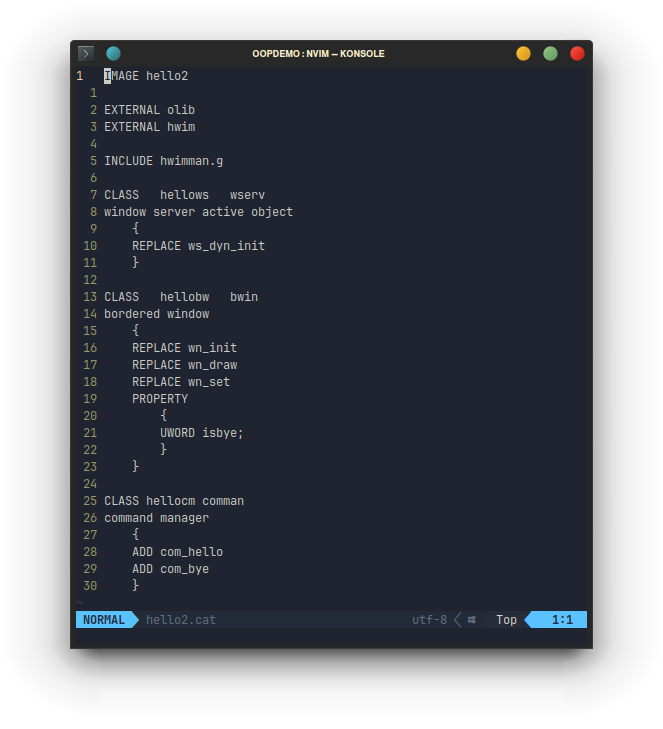The width and height of the screenshot is (663, 729).
Task: Click the opening brace on line 20
Action: (163, 415)
